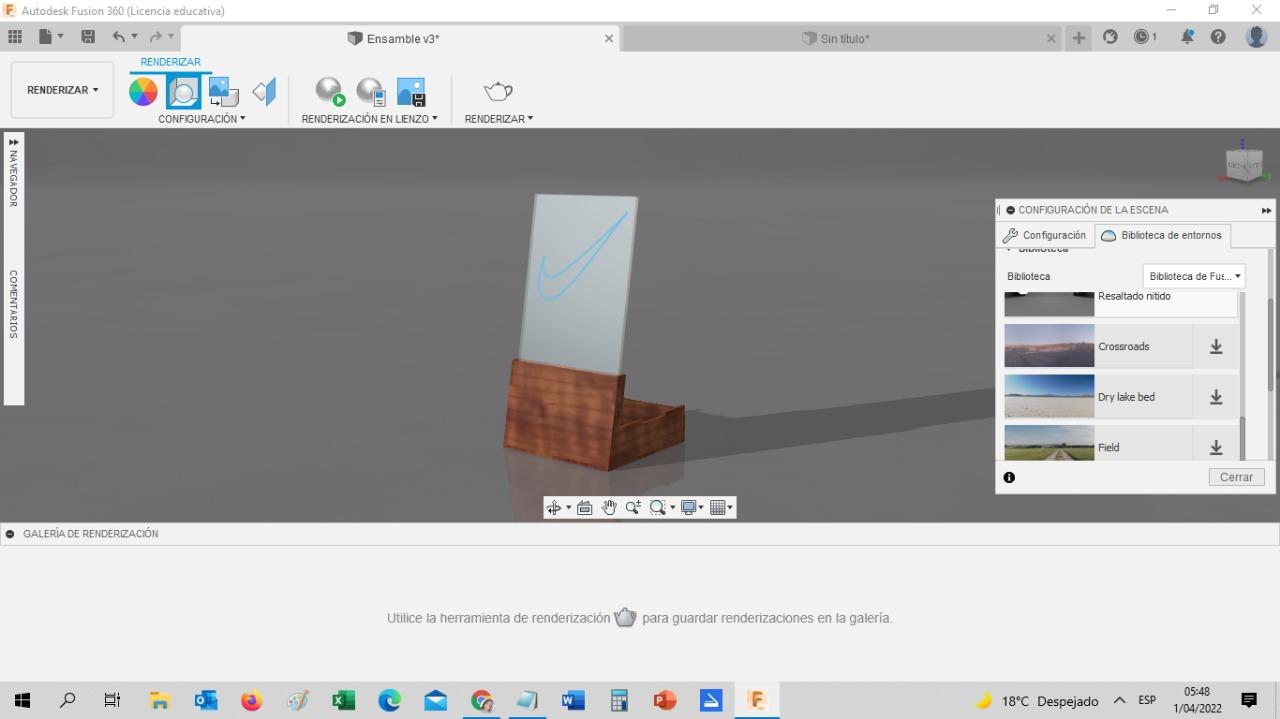The height and width of the screenshot is (719, 1280).
Task: Open Extensions icon in top bar
Action: pyautogui.click(x=1110, y=37)
